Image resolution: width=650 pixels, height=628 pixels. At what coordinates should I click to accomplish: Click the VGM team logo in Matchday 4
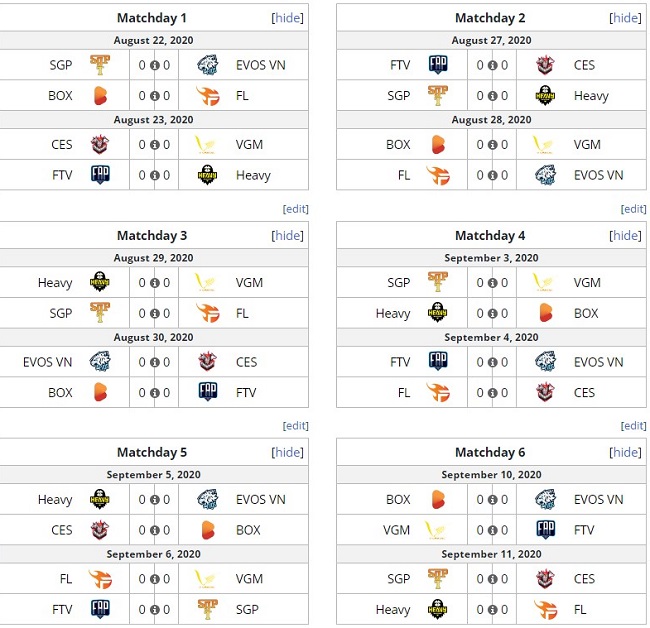point(546,282)
